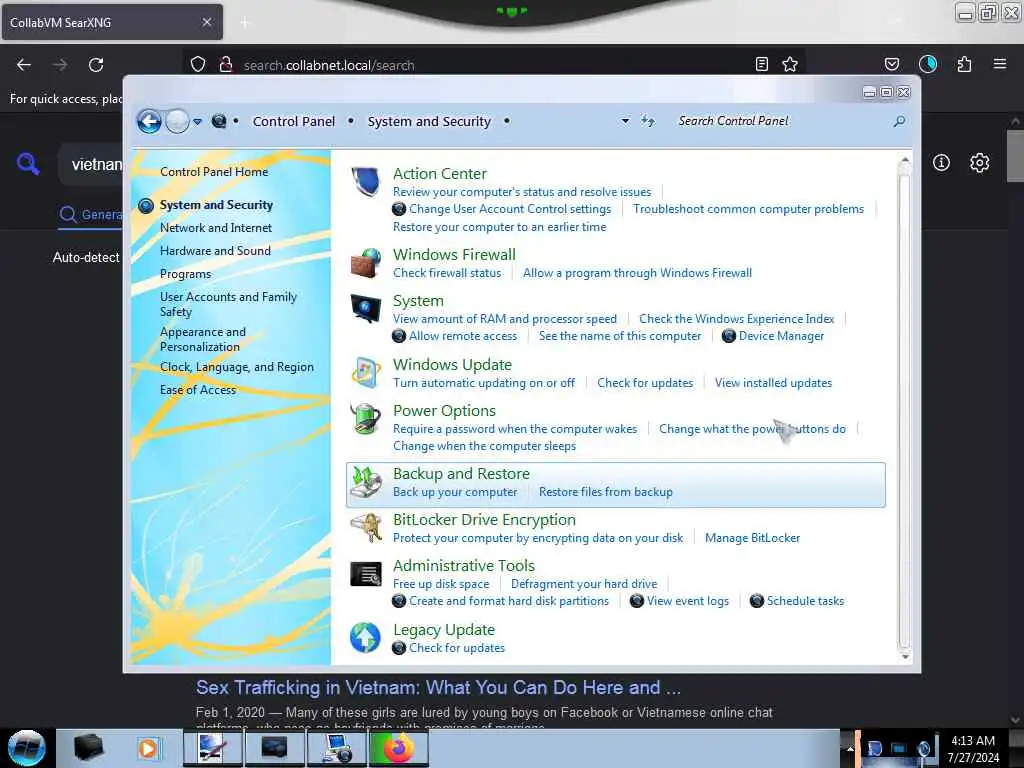This screenshot has width=1024, height=768.
Task: Open the Pocket save icon in Firefox
Action: point(891,64)
